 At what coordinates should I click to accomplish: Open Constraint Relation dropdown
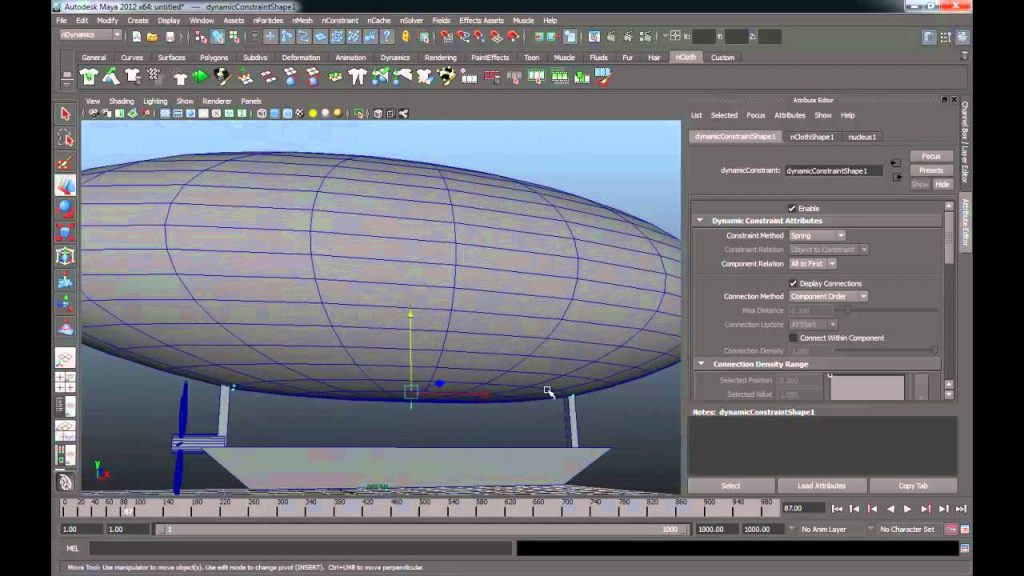pyautogui.click(x=829, y=249)
